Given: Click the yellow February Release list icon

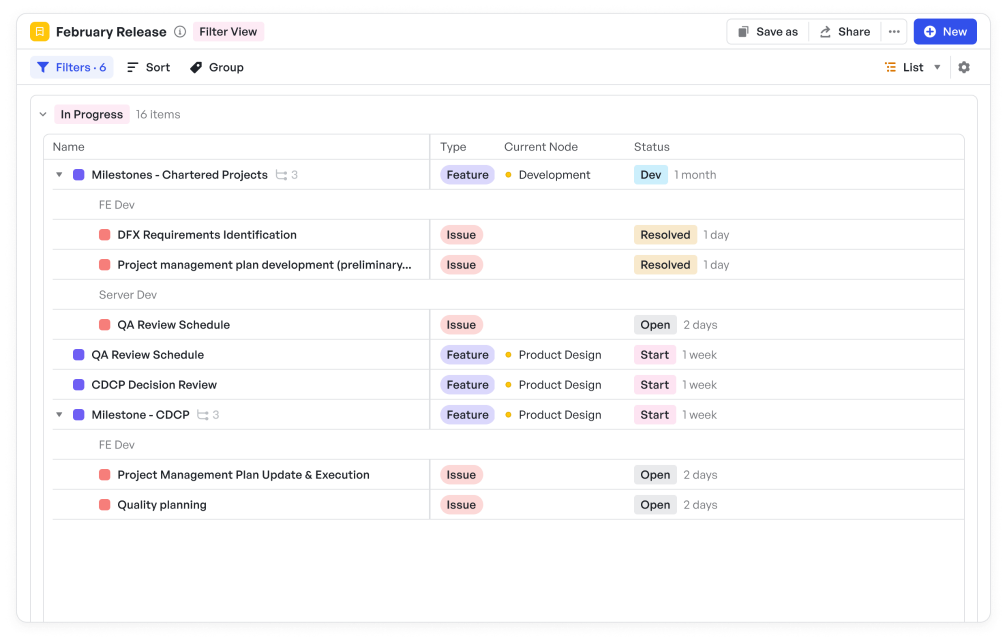Looking at the screenshot, I should click(x=40, y=32).
